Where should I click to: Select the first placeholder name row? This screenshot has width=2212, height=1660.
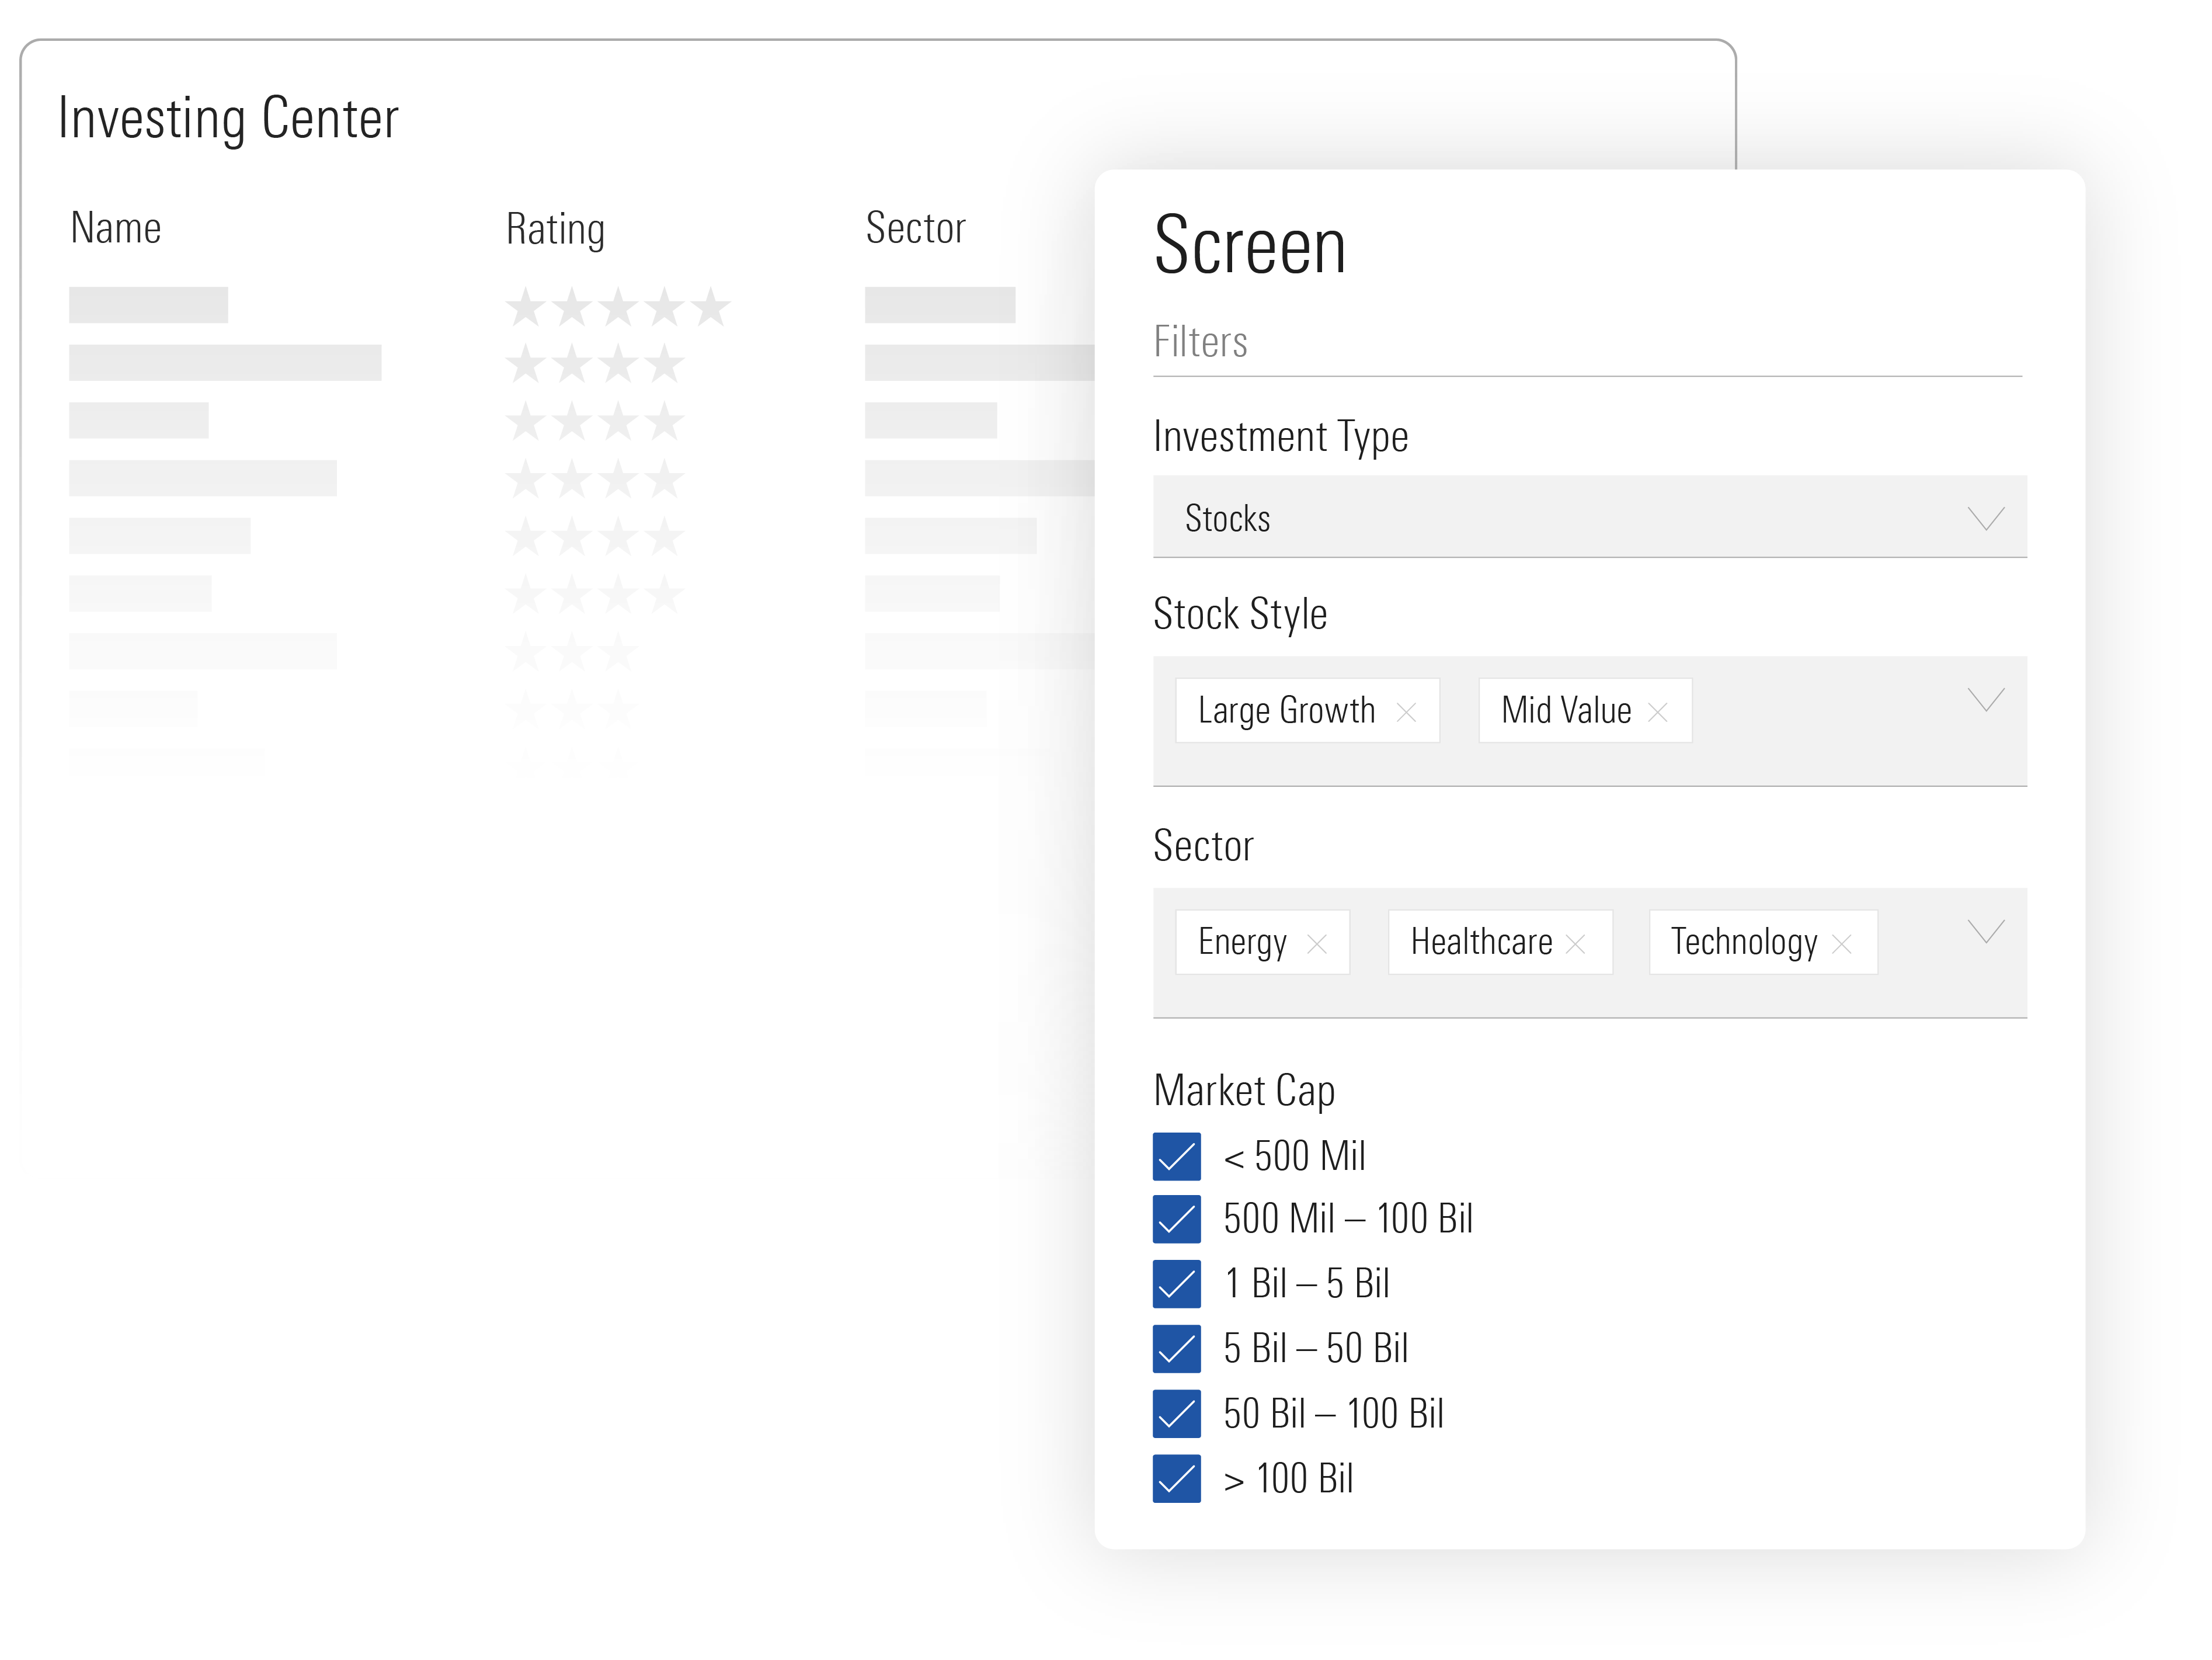click(148, 305)
